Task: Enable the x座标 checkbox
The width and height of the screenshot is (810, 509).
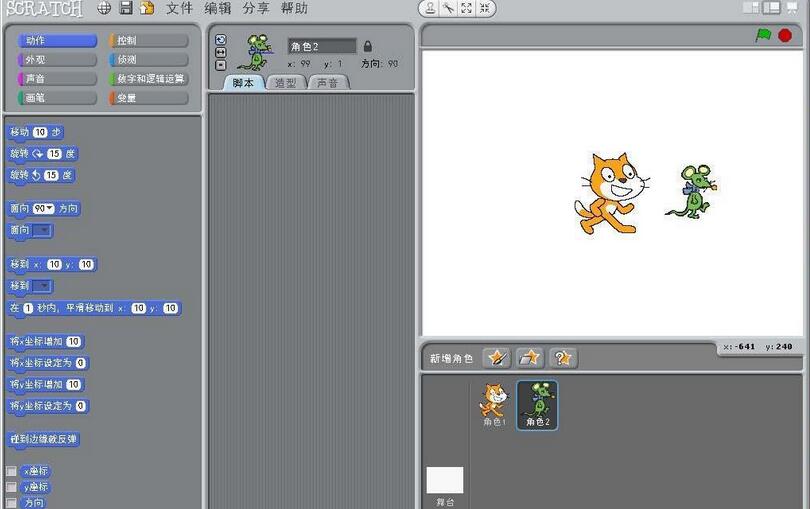Action: [12, 471]
